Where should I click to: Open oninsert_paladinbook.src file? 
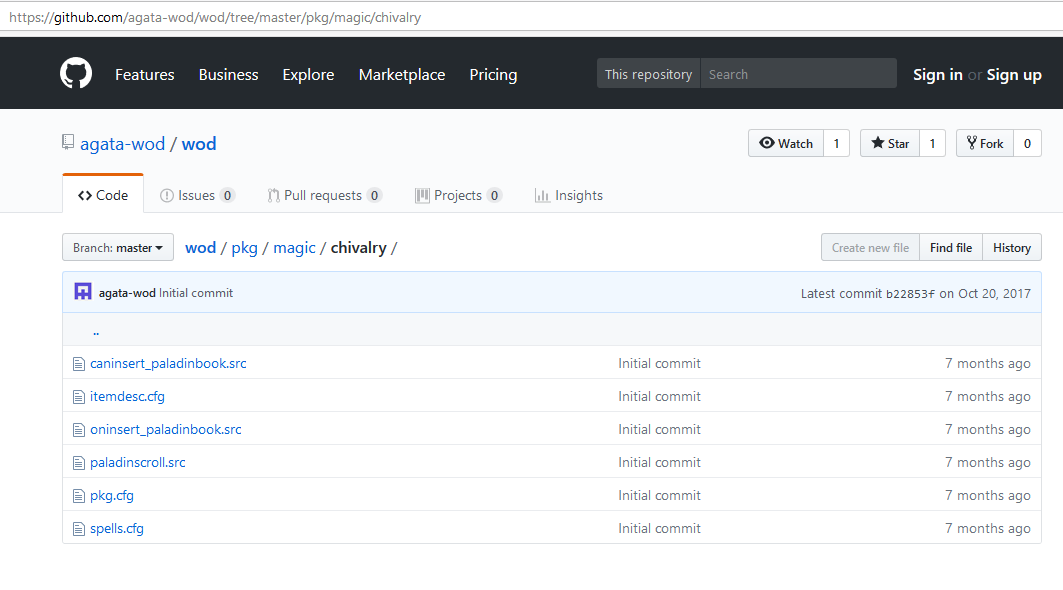165,429
